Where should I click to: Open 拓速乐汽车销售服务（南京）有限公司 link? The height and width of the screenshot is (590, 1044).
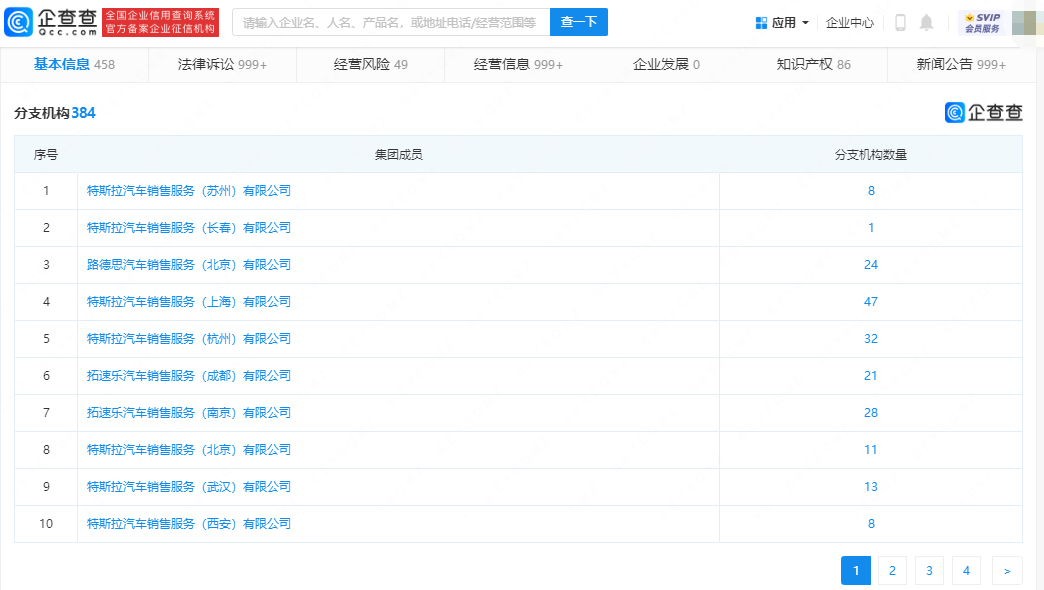point(188,413)
